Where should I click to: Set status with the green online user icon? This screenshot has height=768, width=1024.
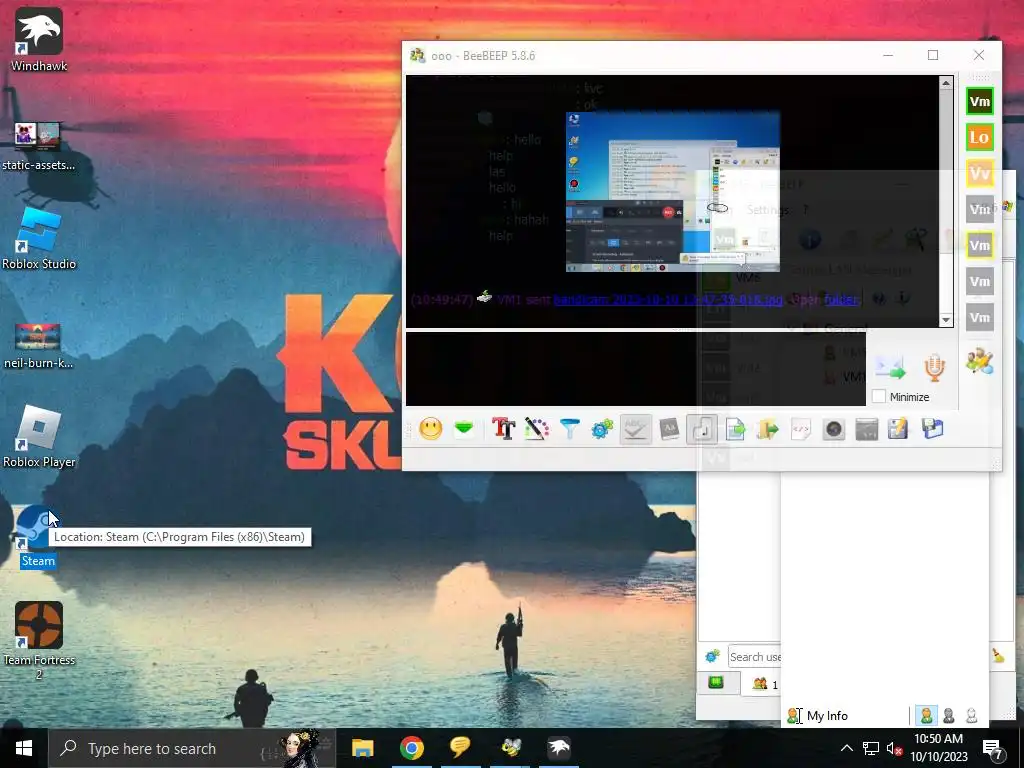pyautogui.click(x=926, y=716)
